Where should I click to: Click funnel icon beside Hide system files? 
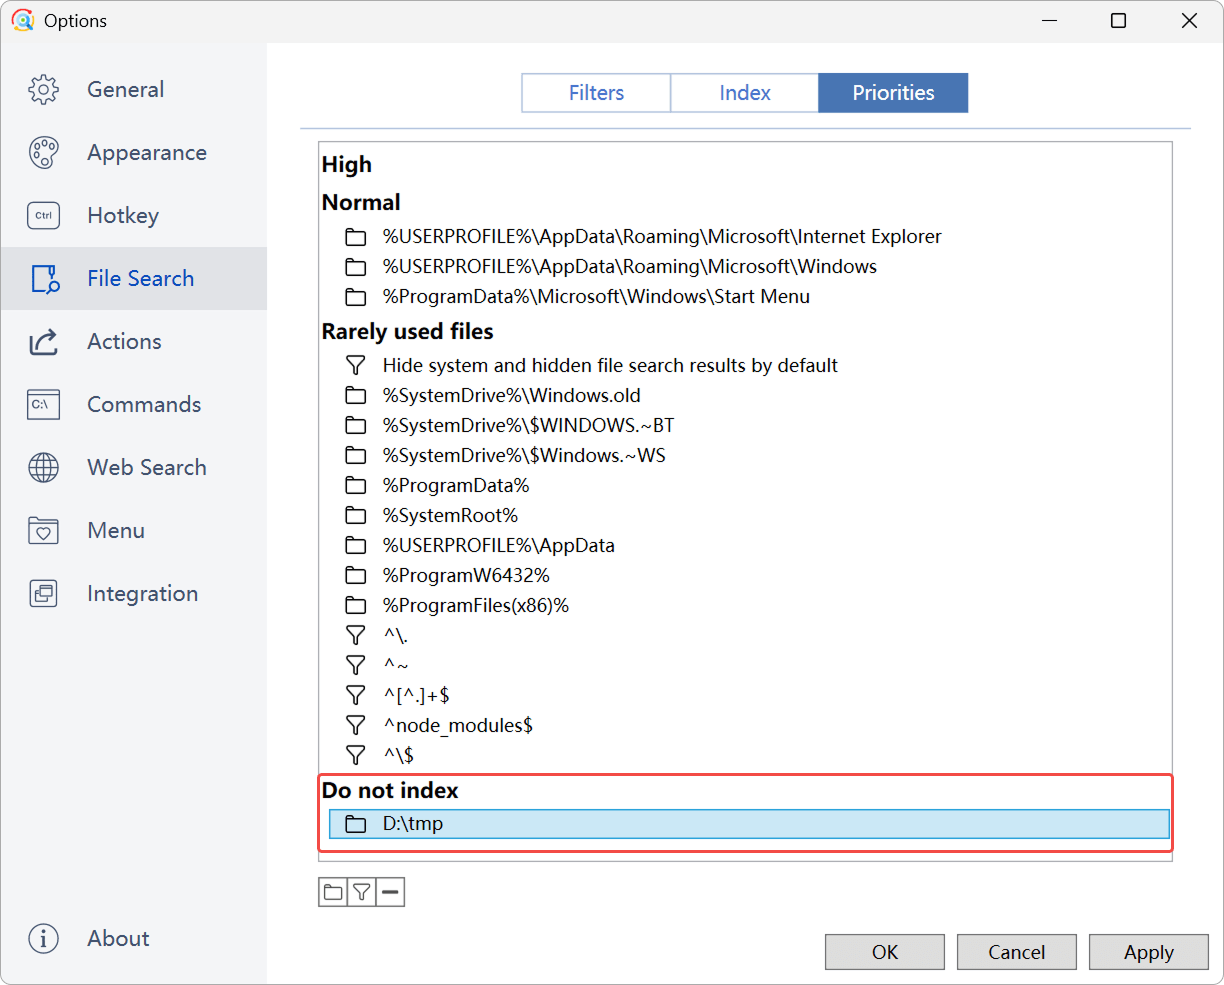pyautogui.click(x=356, y=366)
